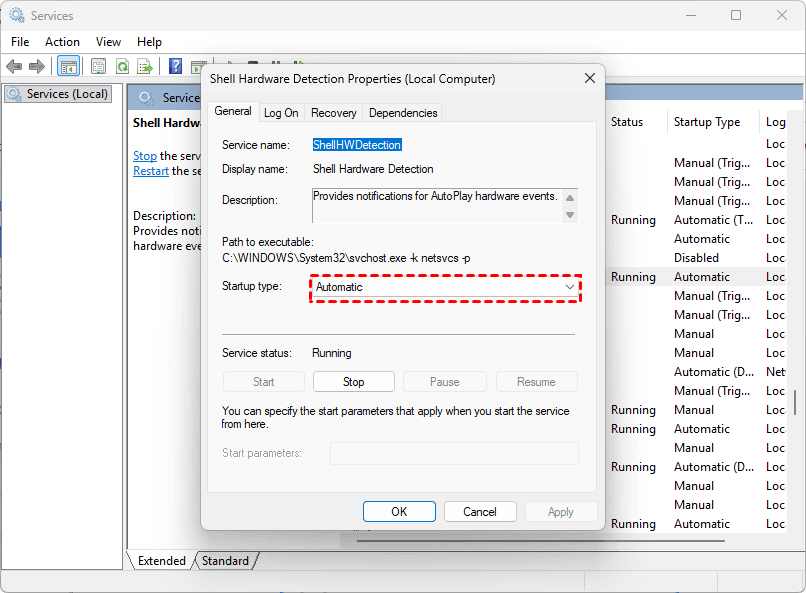Switch to the Log On tab
The height and width of the screenshot is (593, 806).
(x=281, y=113)
